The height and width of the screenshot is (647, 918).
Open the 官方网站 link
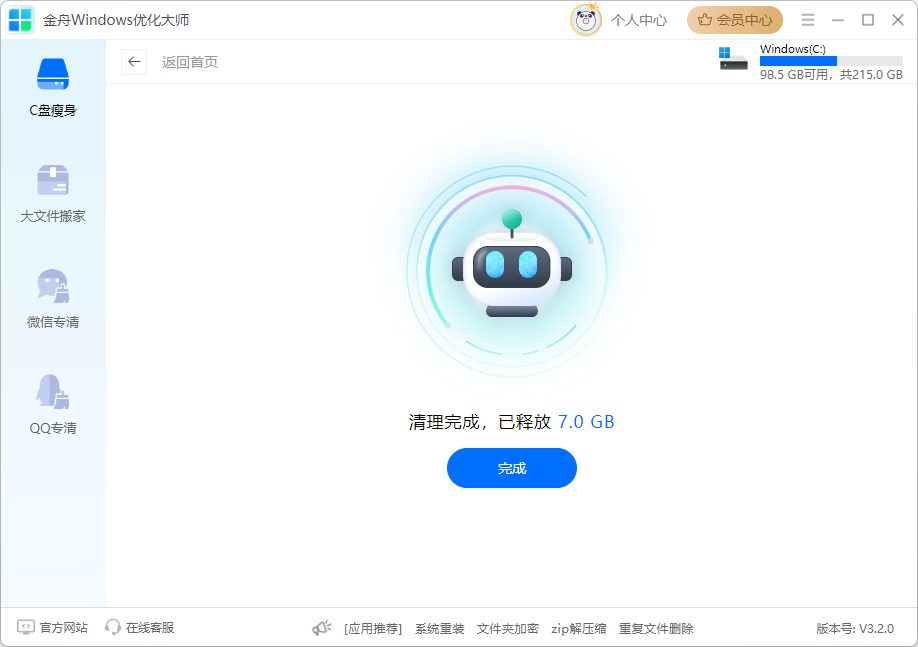[53, 628]
